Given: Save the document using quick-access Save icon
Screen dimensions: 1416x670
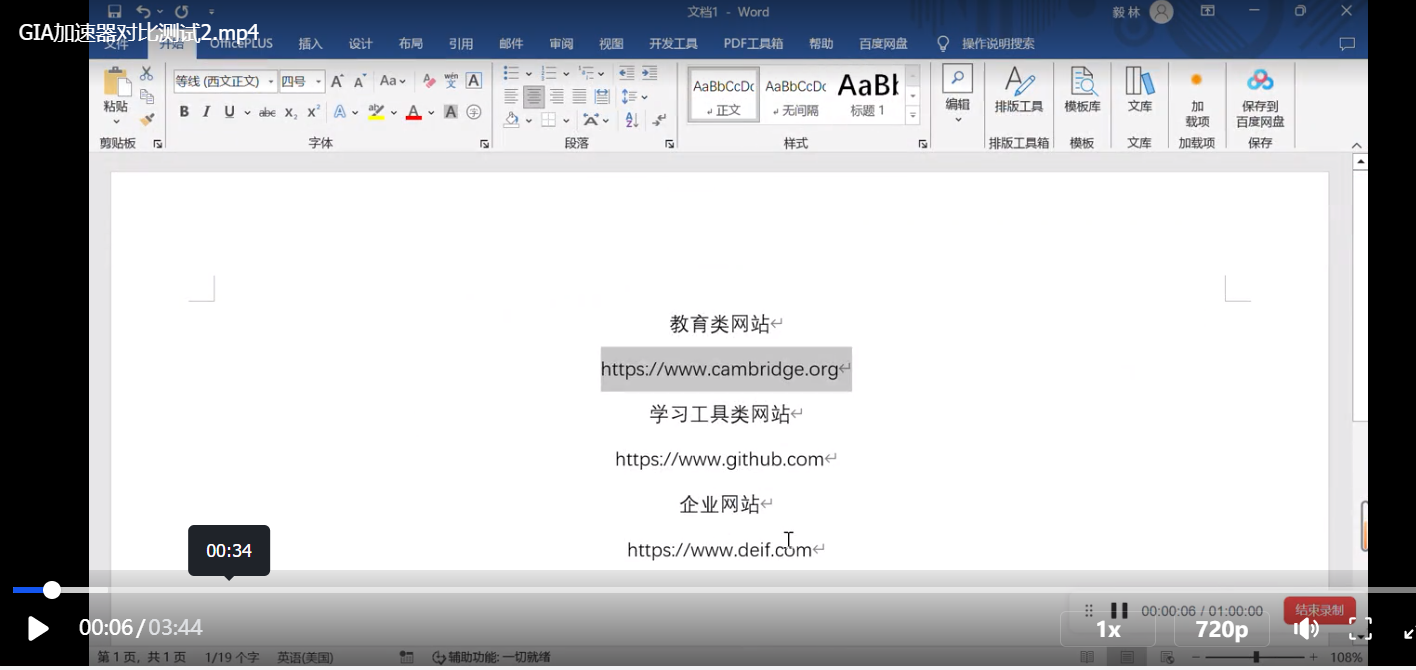Looking at the screenshot, I should pyautogui.click(x=114, y=12).
